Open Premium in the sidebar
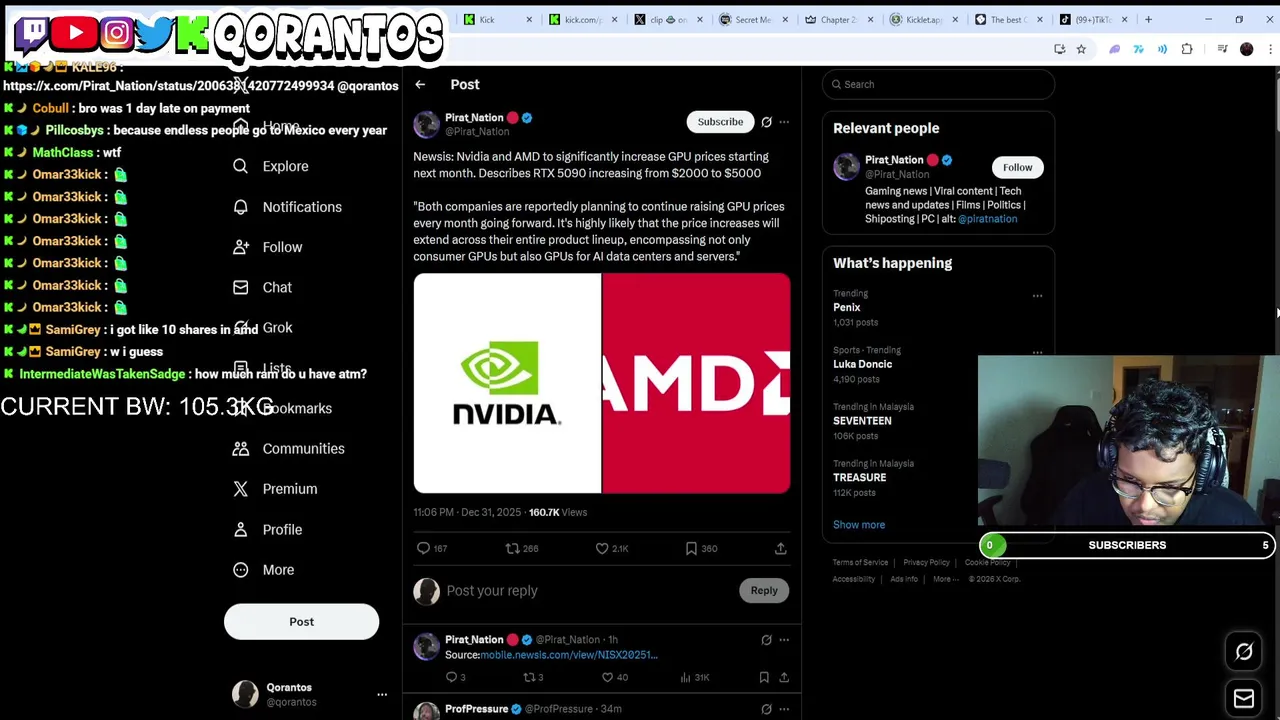This screenshot has width=1280, height=720. coord(276,489)
